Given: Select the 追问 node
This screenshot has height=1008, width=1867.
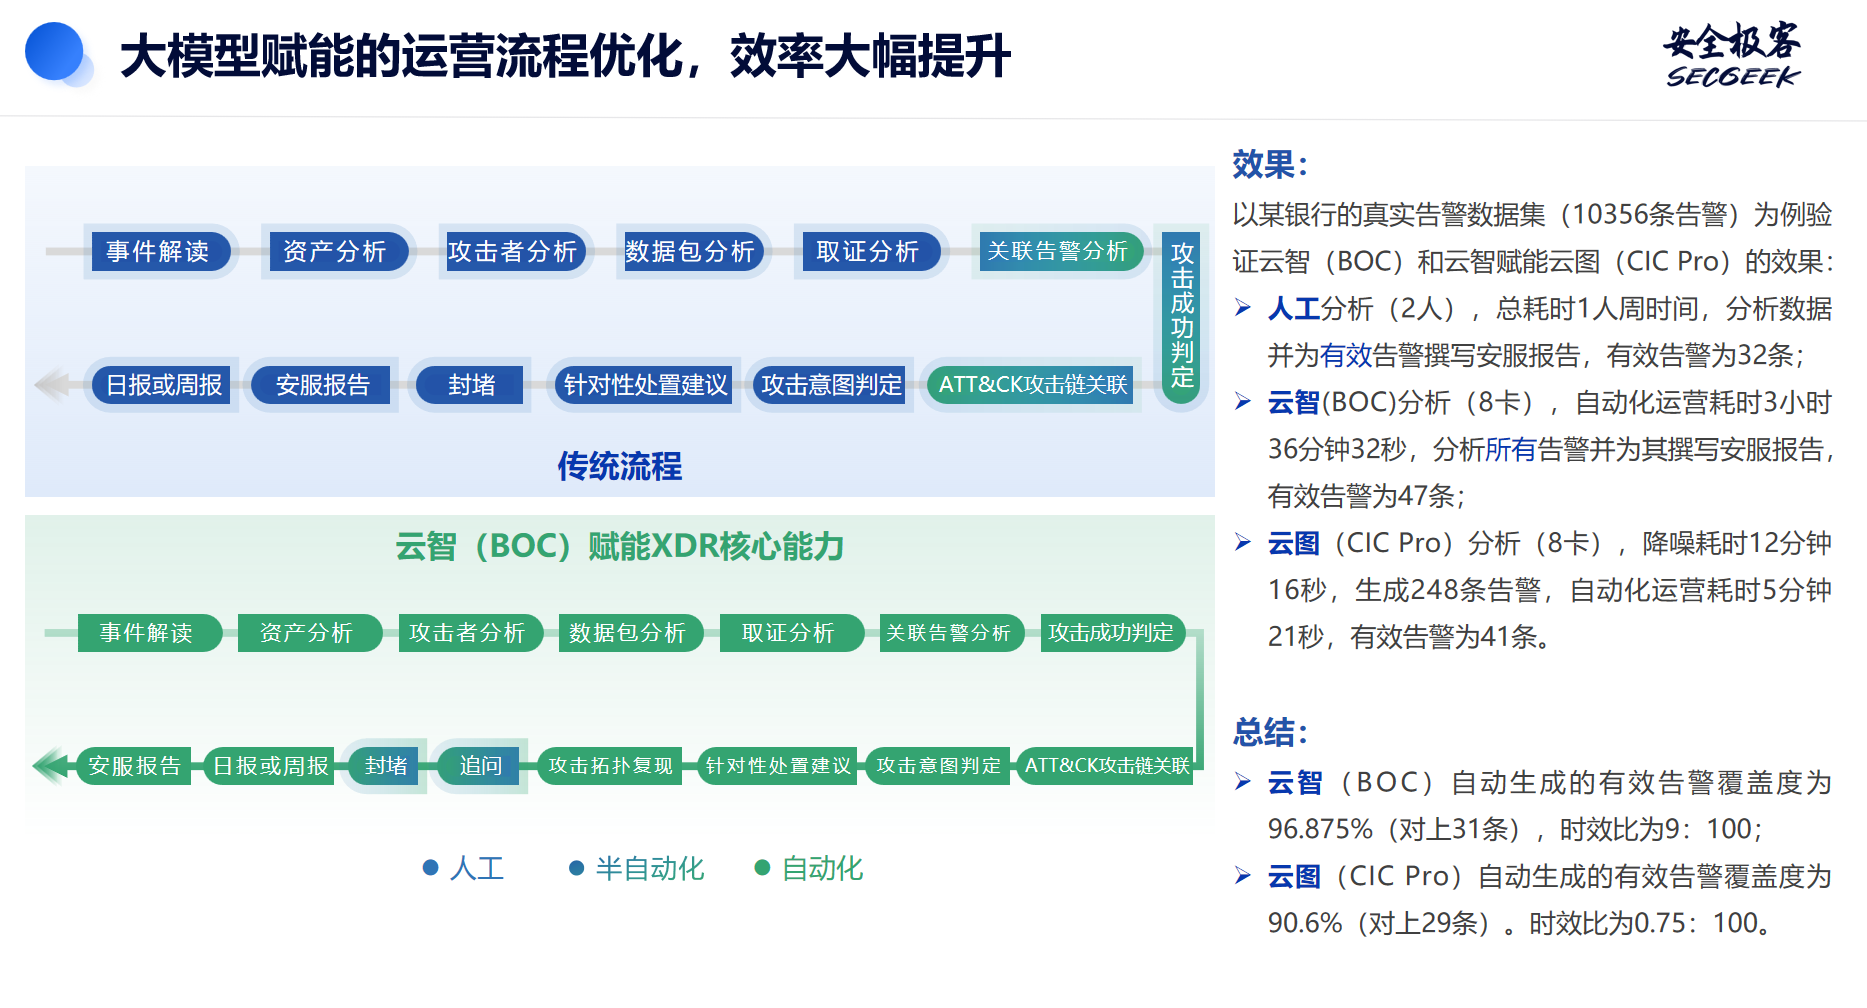Looking at the screenshot, I should point(479,766).
